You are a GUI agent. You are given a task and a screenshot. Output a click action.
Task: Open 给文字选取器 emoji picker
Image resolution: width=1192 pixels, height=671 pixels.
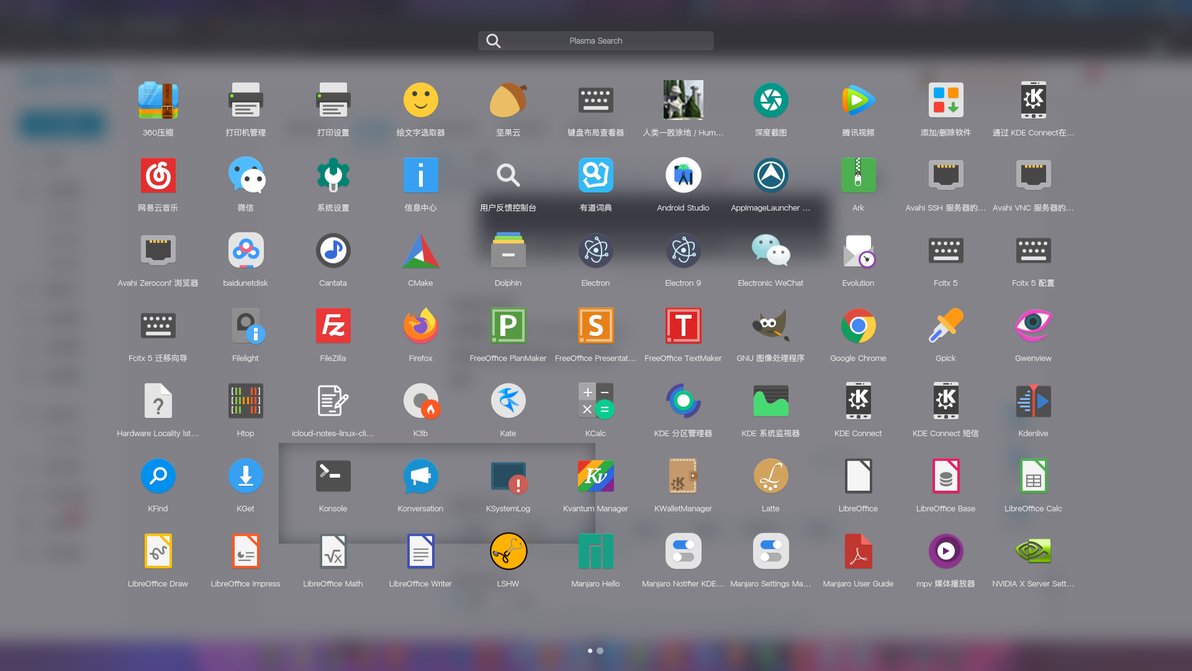[x=420, y=100]
